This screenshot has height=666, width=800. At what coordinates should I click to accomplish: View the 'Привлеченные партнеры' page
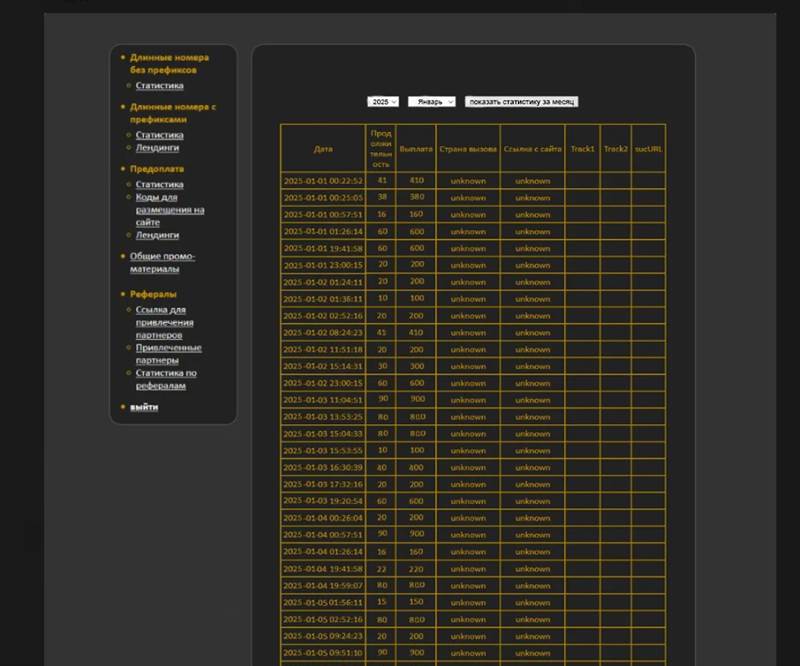[168, 354]
